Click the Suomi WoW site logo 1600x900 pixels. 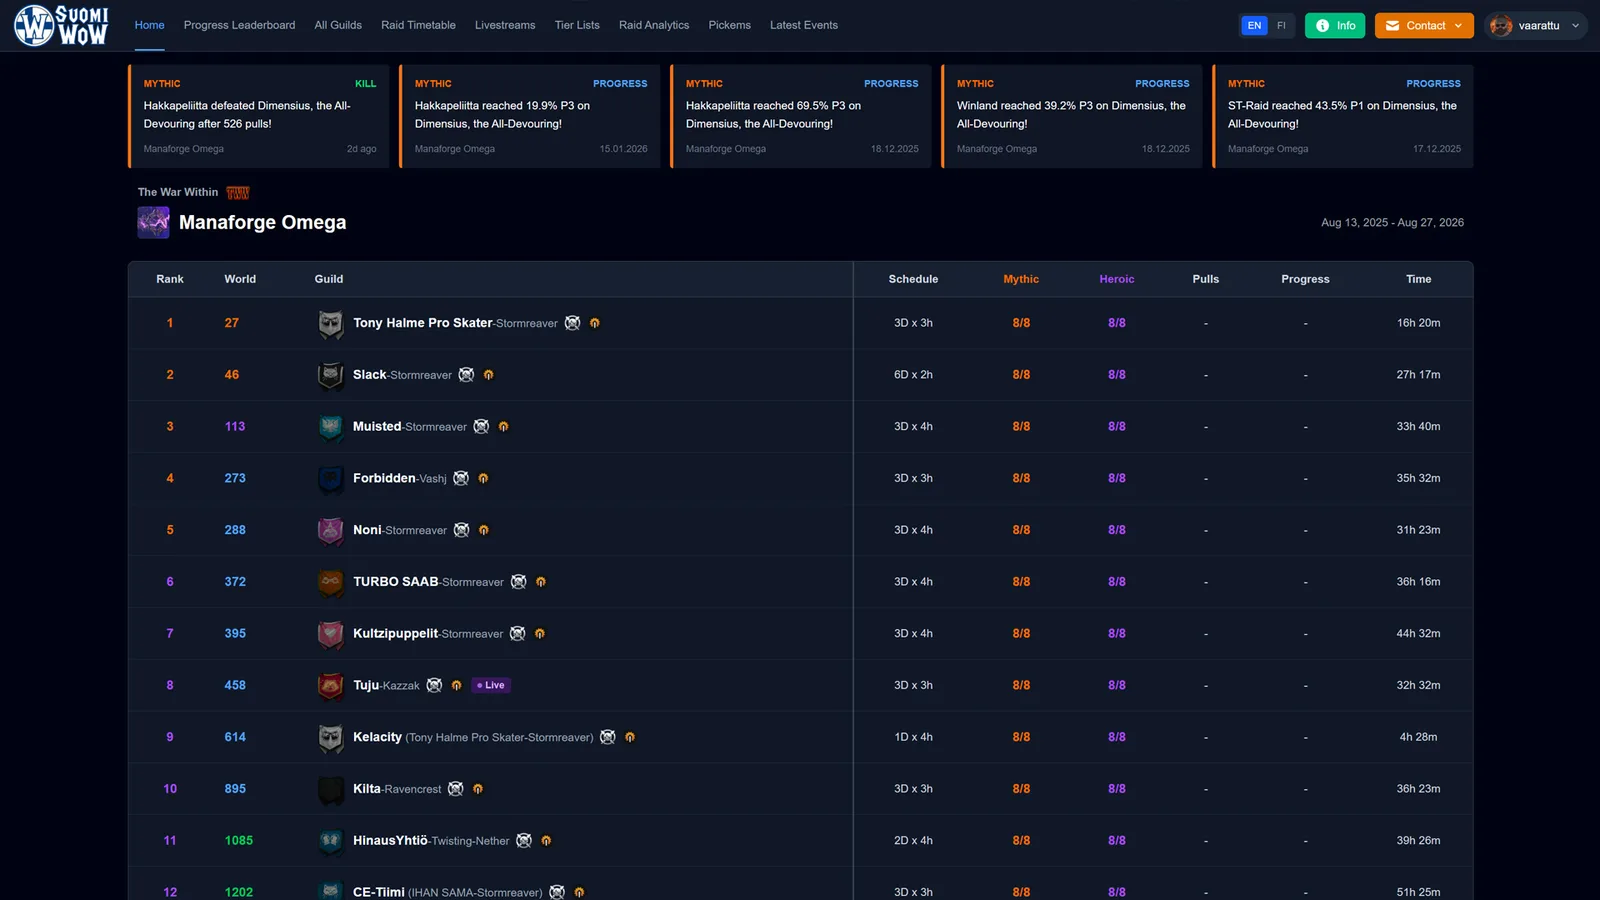61,25
